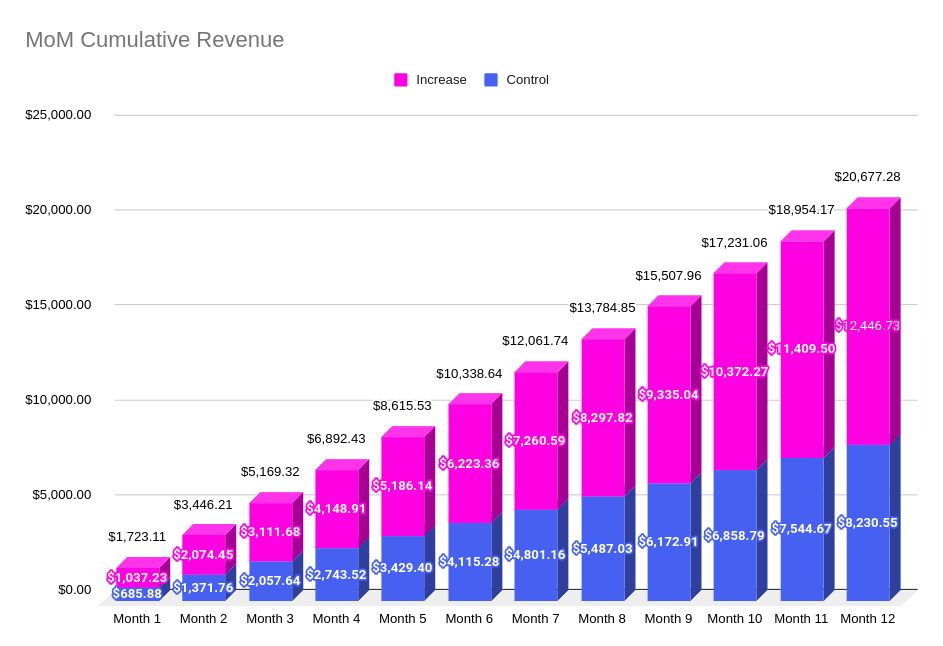Click the $4,148.91 Increase data label
The width and height of the screenshot is (943, 646).
(x=336, y=509)
